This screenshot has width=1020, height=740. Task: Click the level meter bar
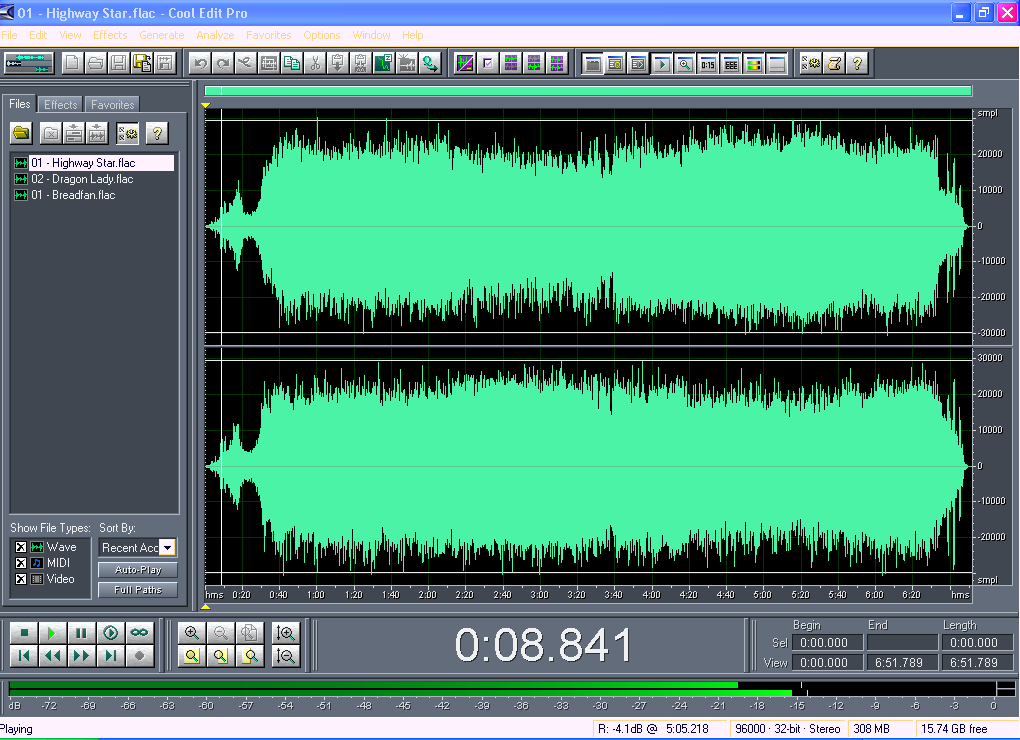(502, 689)
